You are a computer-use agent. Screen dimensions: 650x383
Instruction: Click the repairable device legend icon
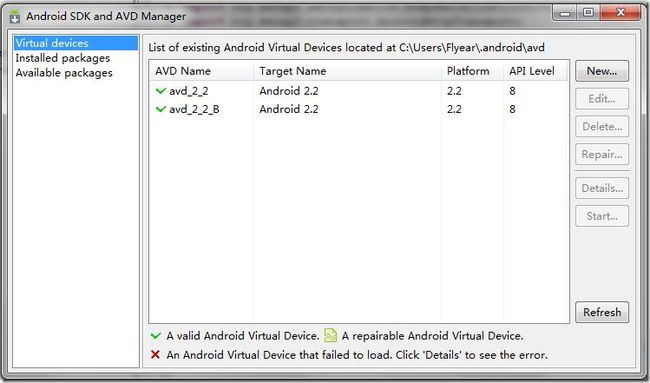(330, 335)
